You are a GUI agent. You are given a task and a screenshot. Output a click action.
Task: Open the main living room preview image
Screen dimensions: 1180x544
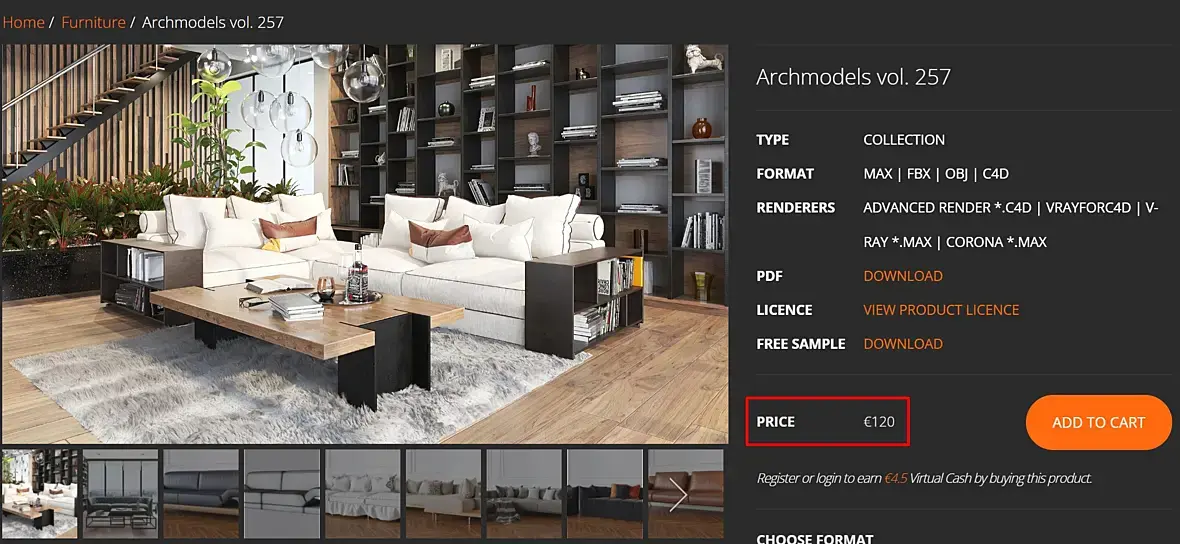pos(365,244)
